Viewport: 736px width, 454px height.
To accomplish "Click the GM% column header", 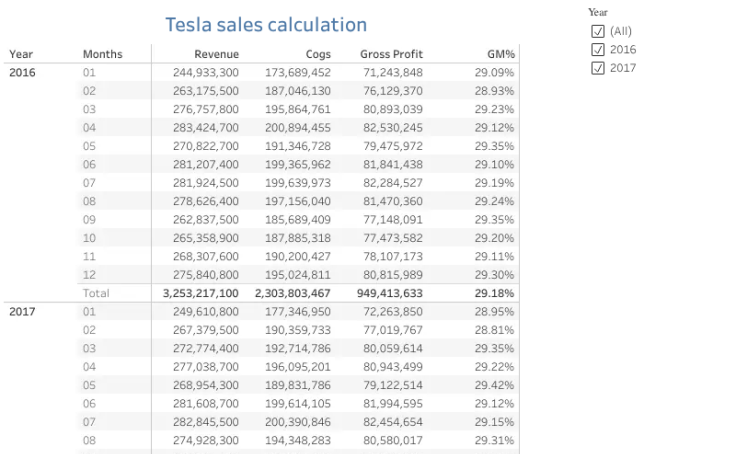I will (501, 54).
